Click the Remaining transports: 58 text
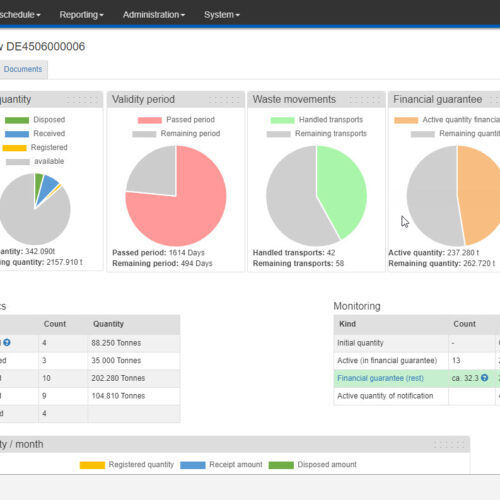500x500 pixels. point(298,263)
